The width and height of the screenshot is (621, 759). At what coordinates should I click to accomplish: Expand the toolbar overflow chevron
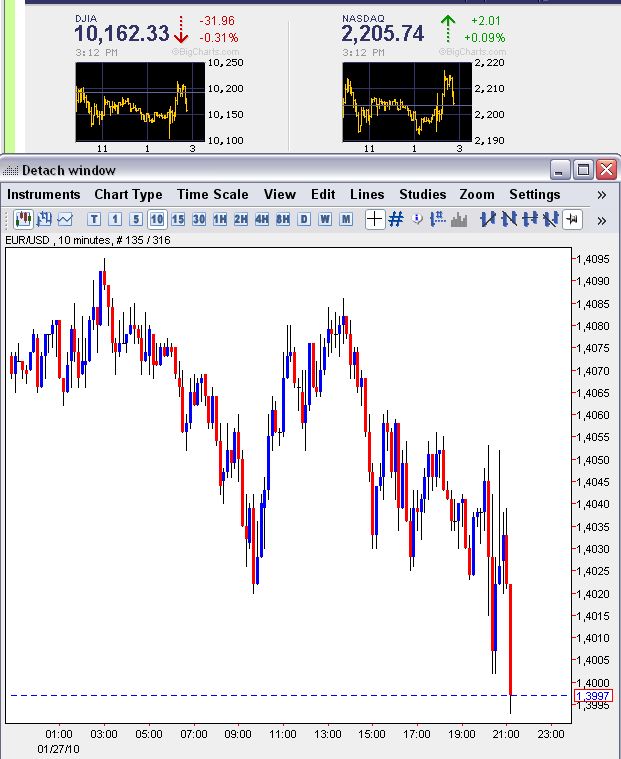(x=602, y=221)
